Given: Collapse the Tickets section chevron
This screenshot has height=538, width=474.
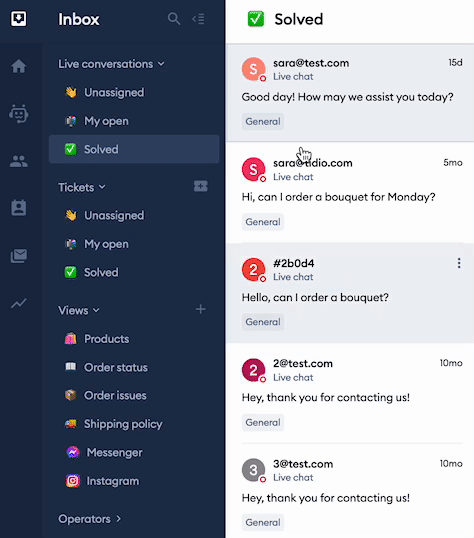Looking at the screenshot, I should 102,187.
